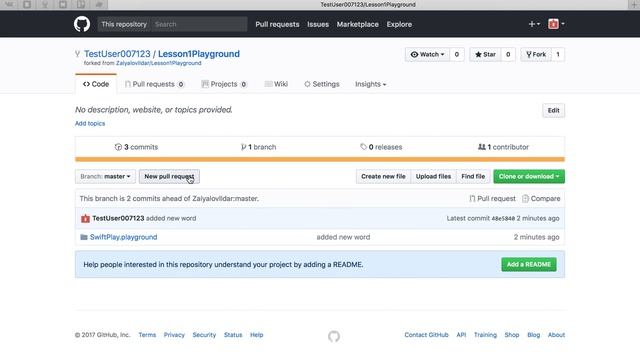The height and width of the screenshot is (360, 640).
Task: Open the About footer link
Action: pos(556,335)
